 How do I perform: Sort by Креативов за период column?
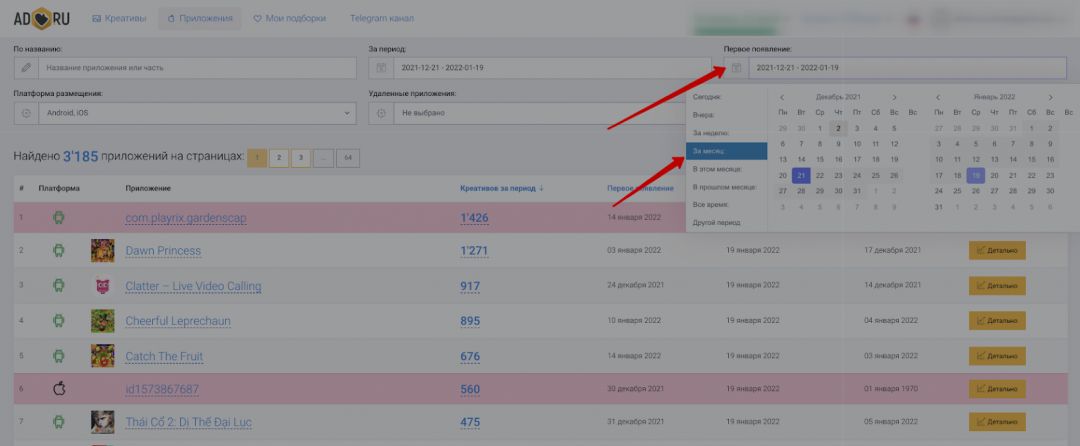coord(501,188)
